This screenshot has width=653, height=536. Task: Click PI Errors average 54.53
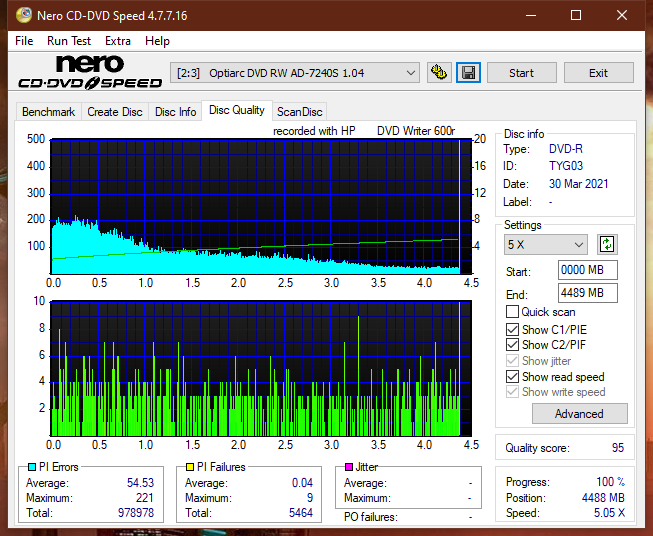click(x=140, y=483)
